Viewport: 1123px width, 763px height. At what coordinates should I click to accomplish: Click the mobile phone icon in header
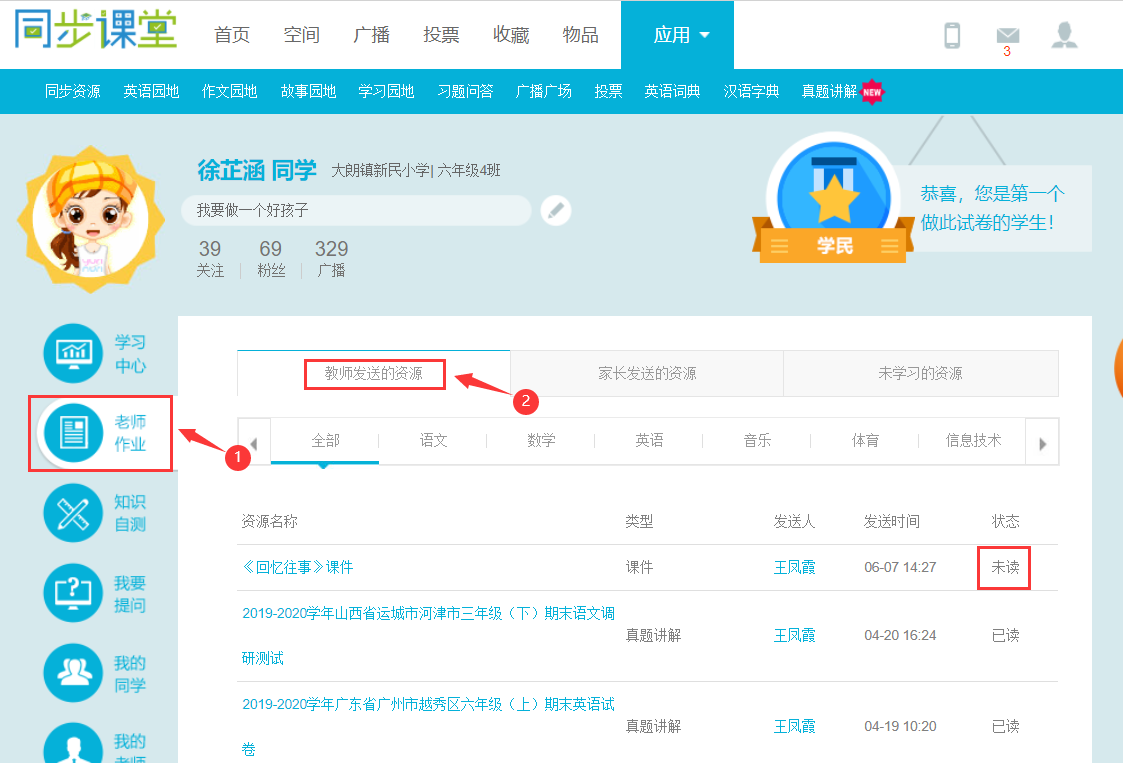(952, 36)
